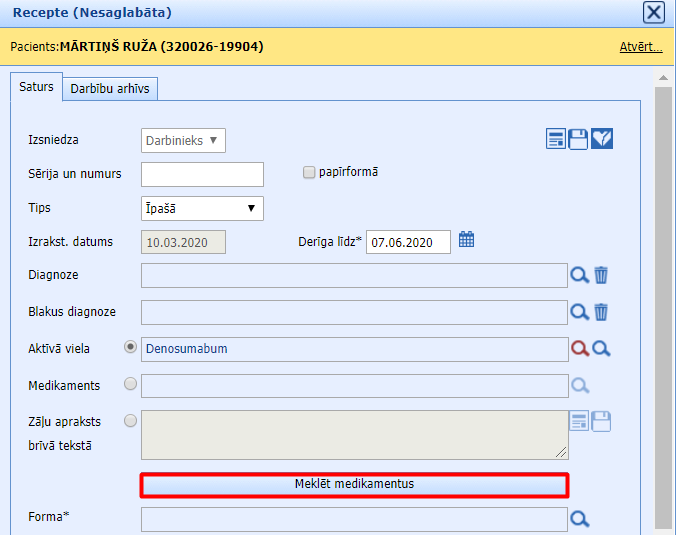Click the Blakus diagnoze search magnifier
Screen dimensions: 676x535
coord(579,312)
